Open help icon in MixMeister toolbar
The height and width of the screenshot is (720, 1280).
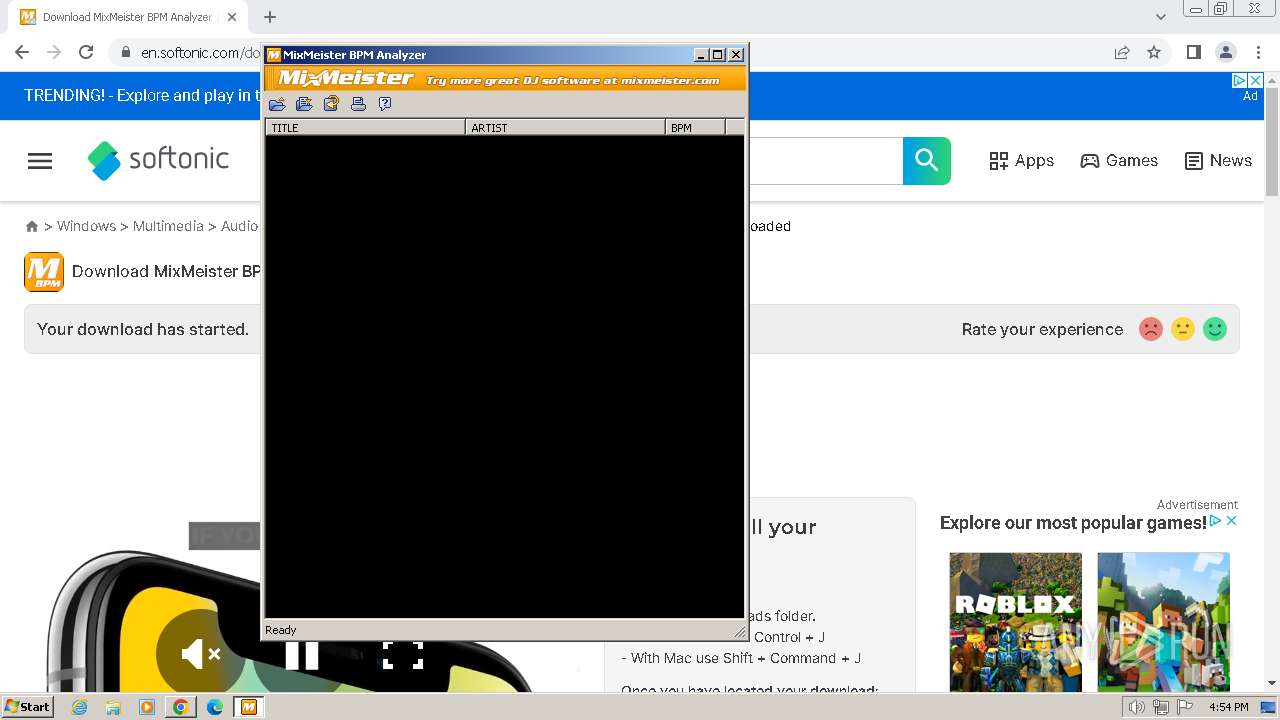[385, 104]
